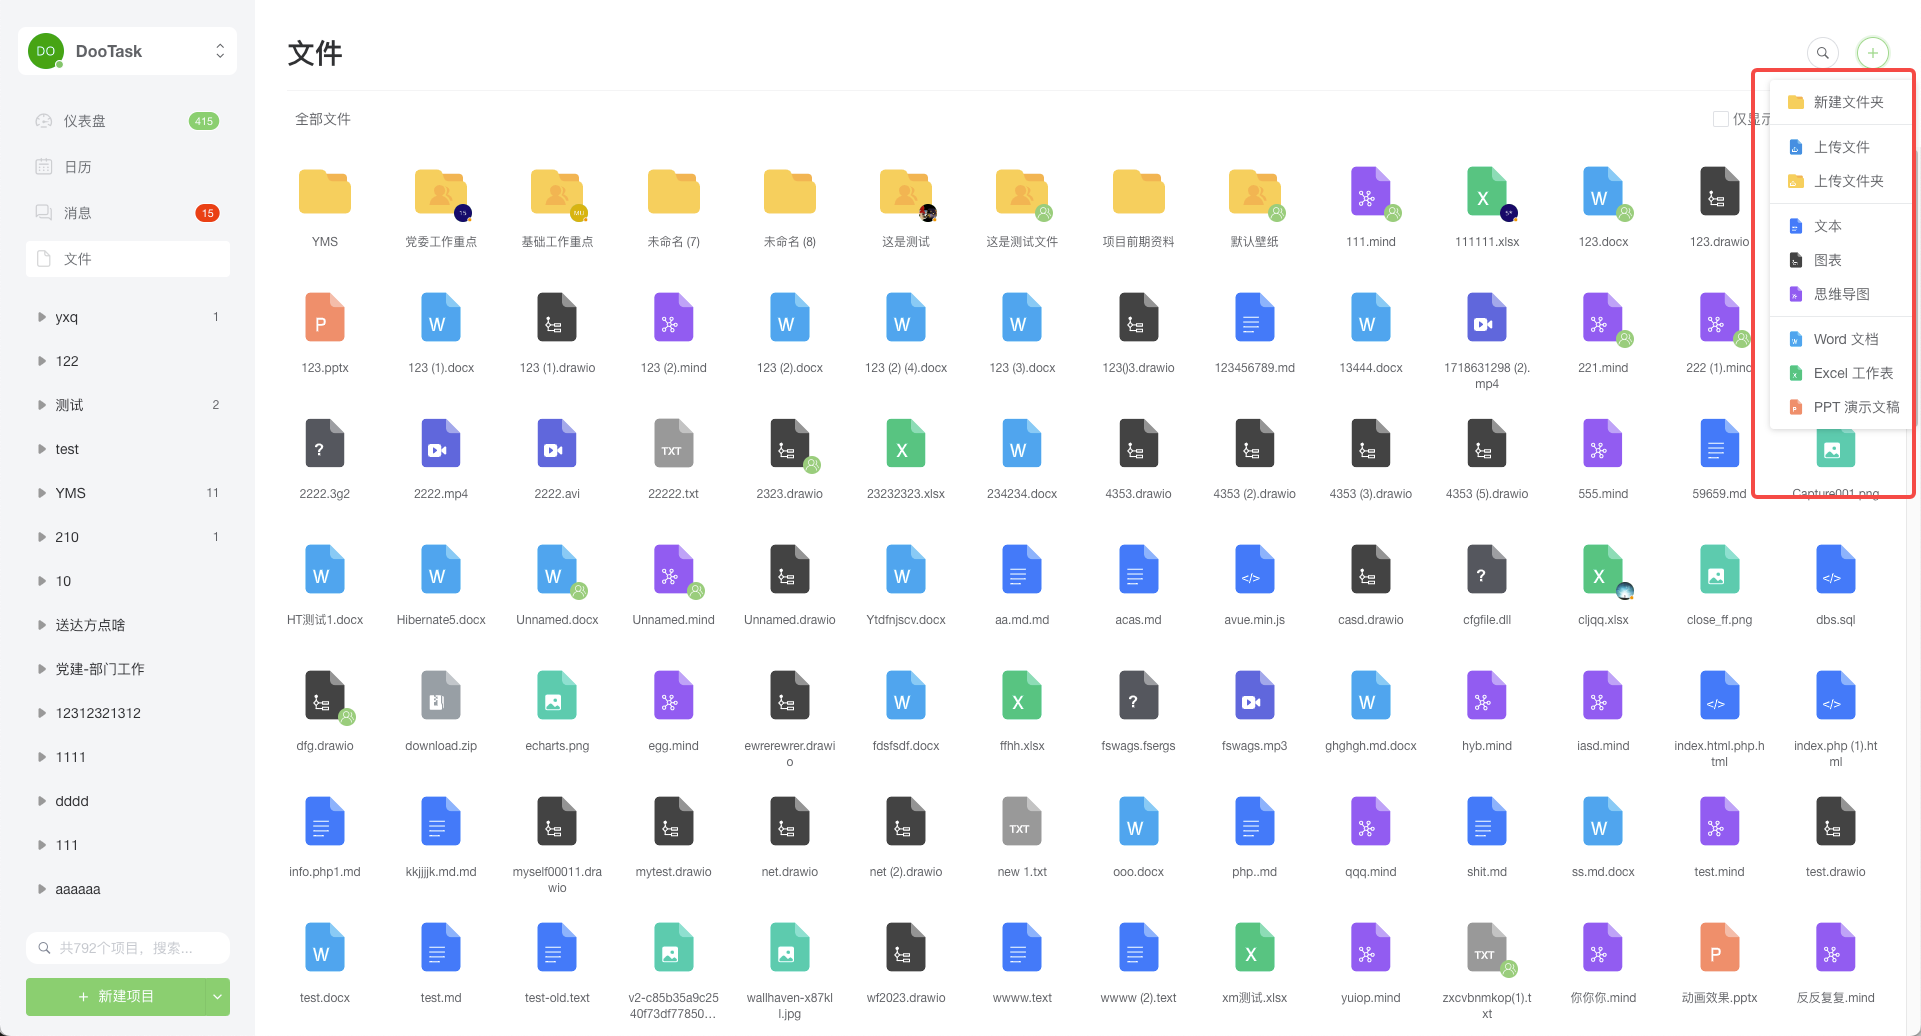Open the search icon in top right

[x=1823, y=52]
